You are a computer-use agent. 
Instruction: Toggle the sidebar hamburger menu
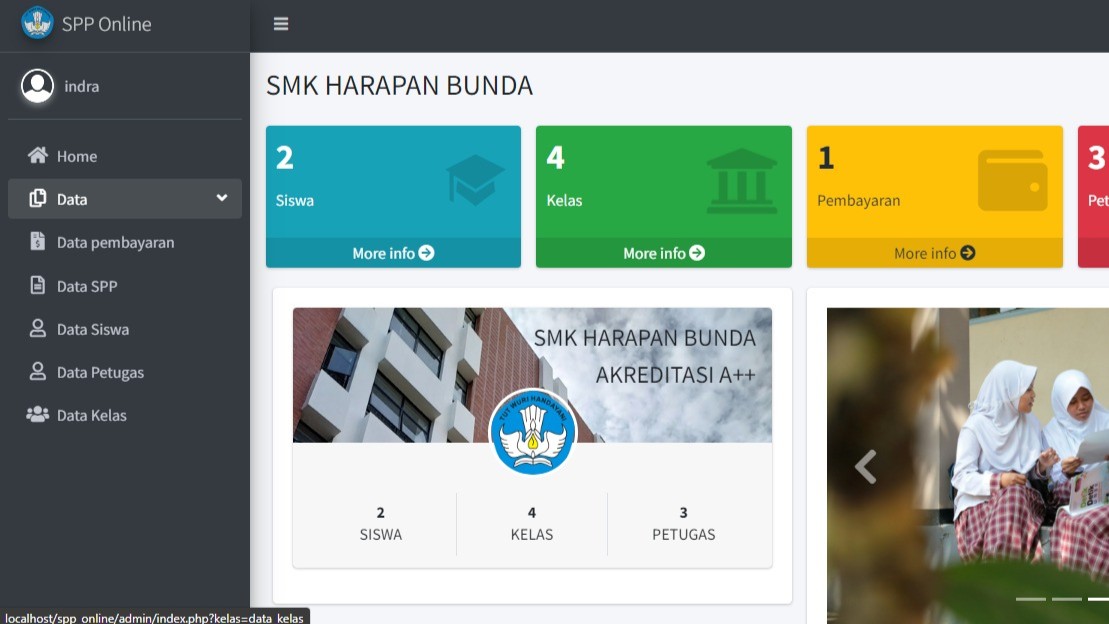(281, 24)
